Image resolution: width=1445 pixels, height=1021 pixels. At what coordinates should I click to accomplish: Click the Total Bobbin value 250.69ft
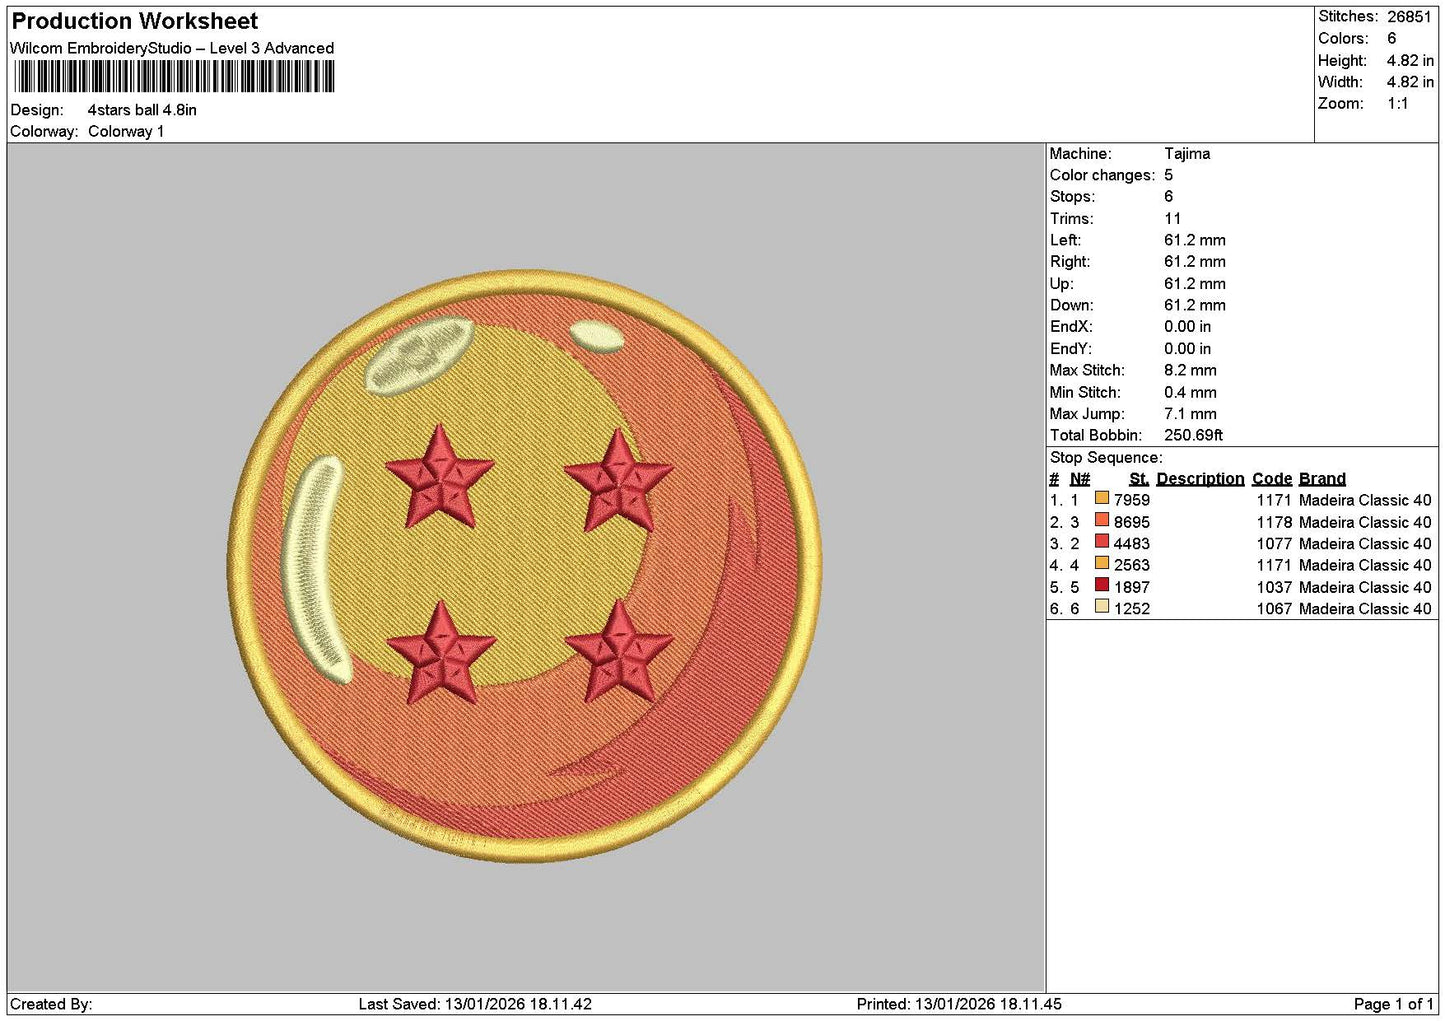(x=1193, y=436)
